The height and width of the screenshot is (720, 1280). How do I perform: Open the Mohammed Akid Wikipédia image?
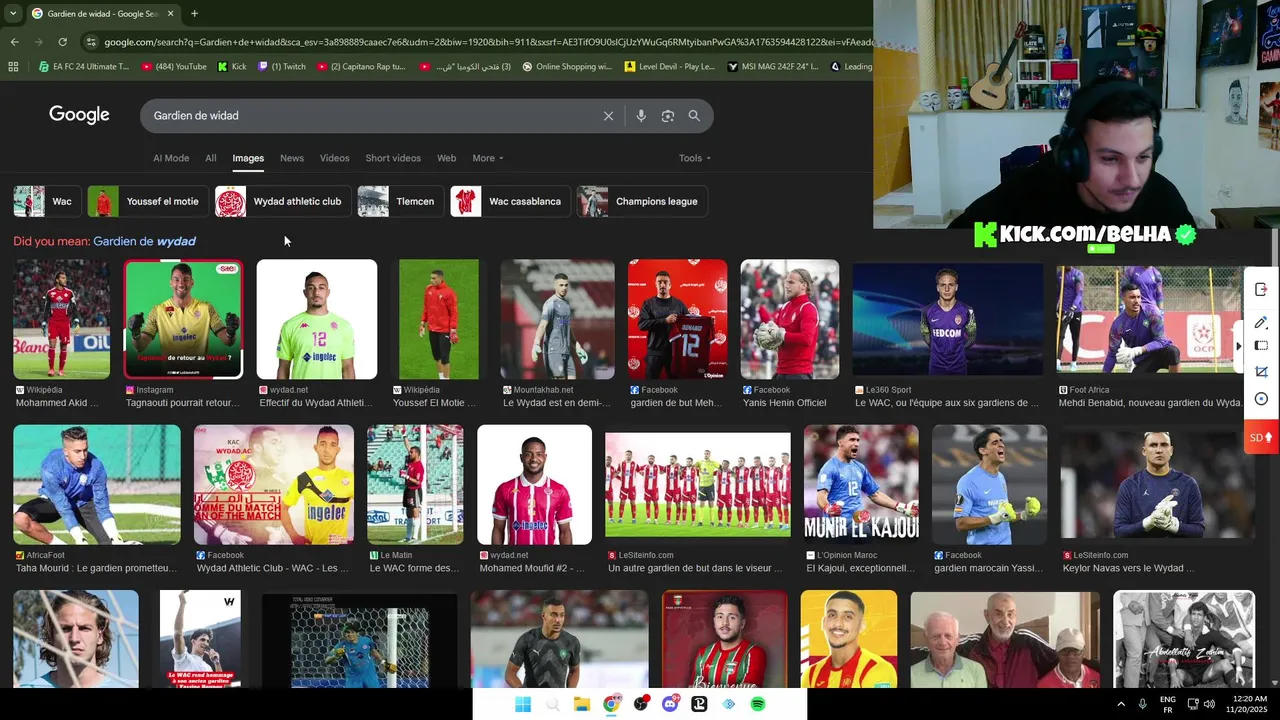(x=61, y=319)
